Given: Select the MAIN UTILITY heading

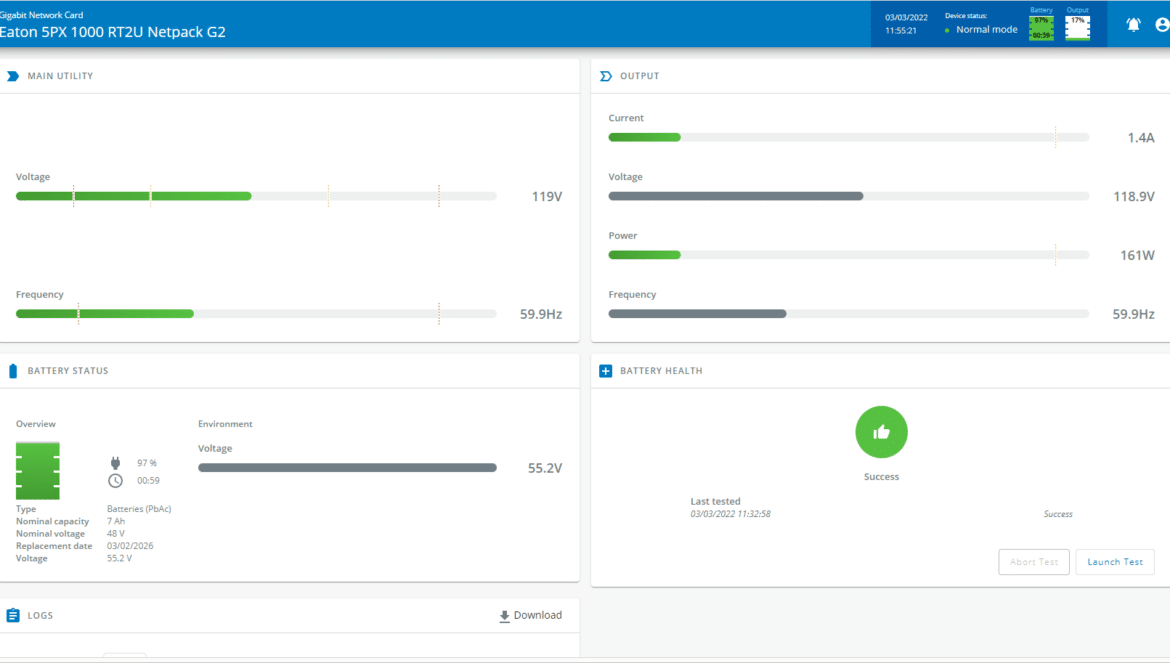Looking at the screenshot, I should [x=60, y=76].
